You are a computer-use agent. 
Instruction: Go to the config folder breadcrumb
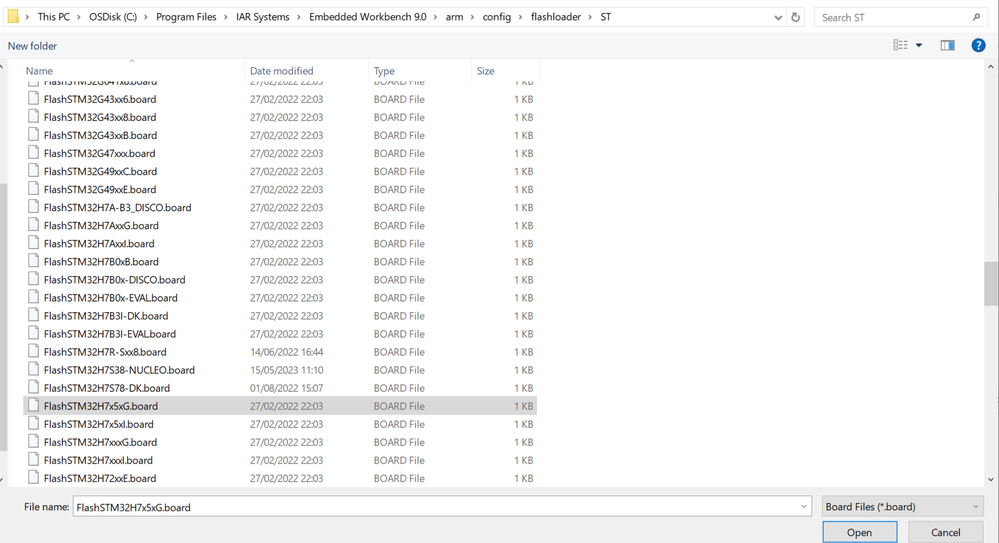tap(497, 17)
